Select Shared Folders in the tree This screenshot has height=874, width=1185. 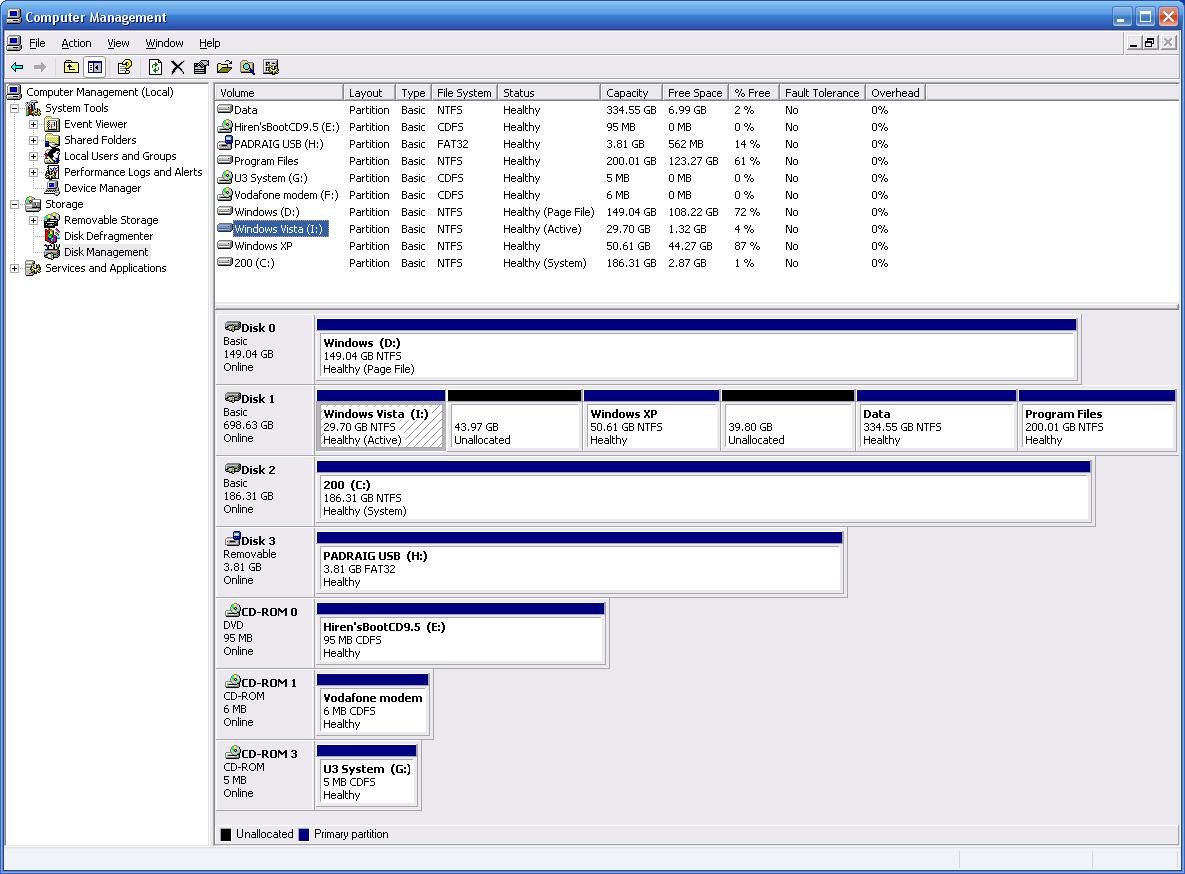[100, 140]
